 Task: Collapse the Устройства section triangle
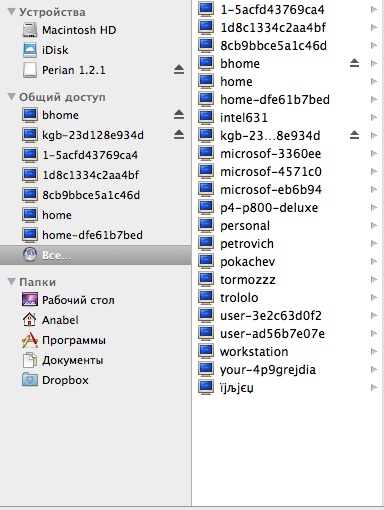click(x=11, y=12)
